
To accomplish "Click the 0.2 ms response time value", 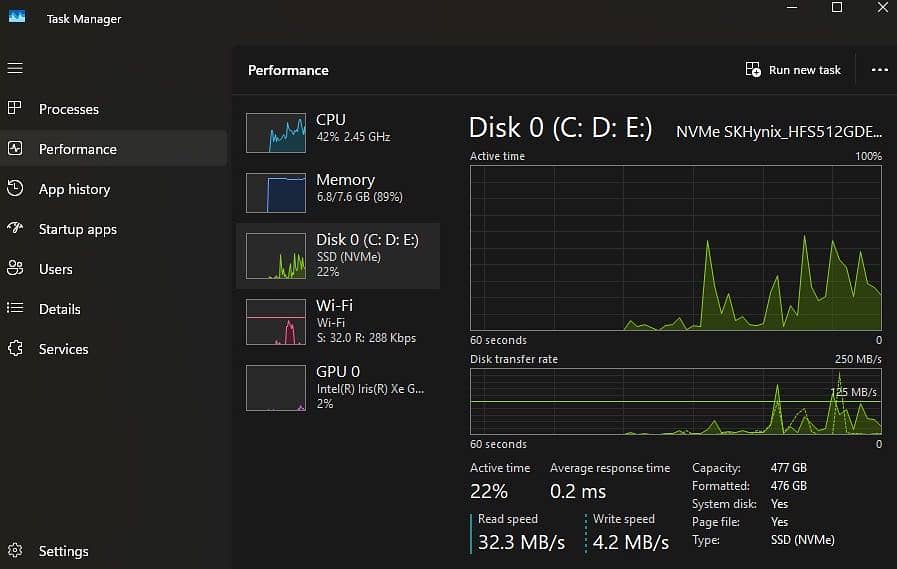I will (577, 491).
